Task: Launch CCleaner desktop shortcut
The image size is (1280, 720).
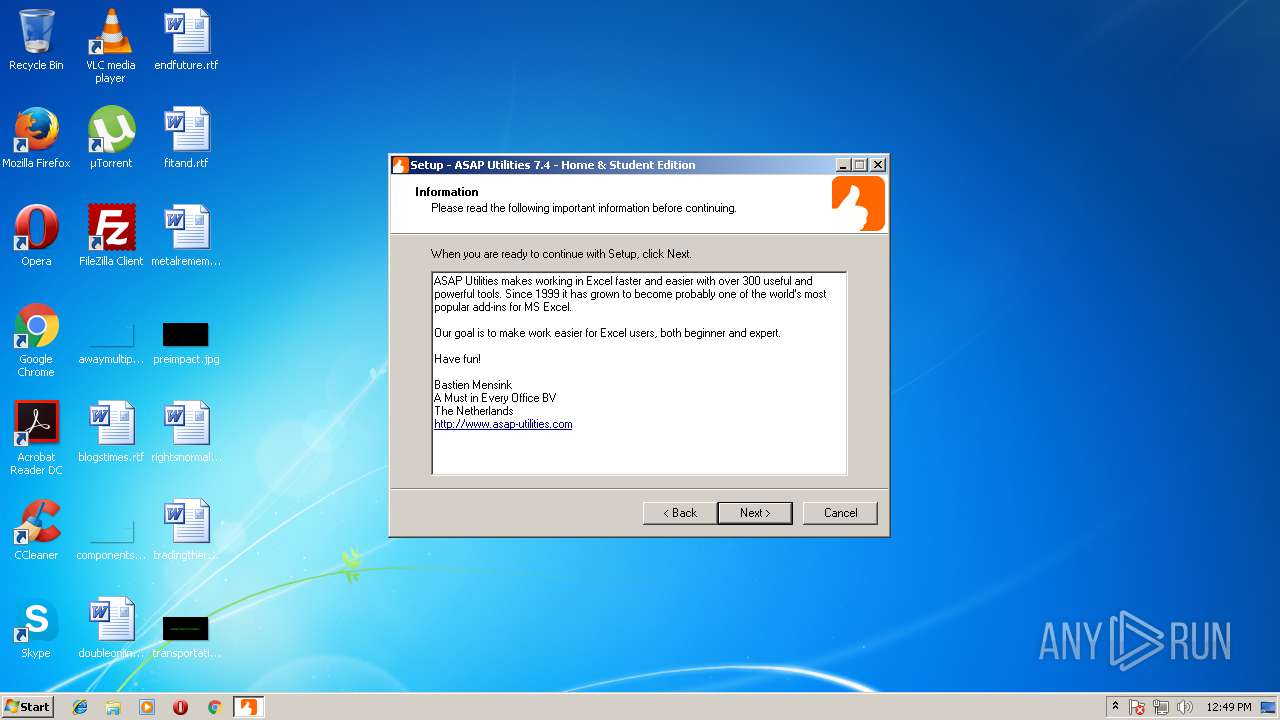Action: pos(36,530)
